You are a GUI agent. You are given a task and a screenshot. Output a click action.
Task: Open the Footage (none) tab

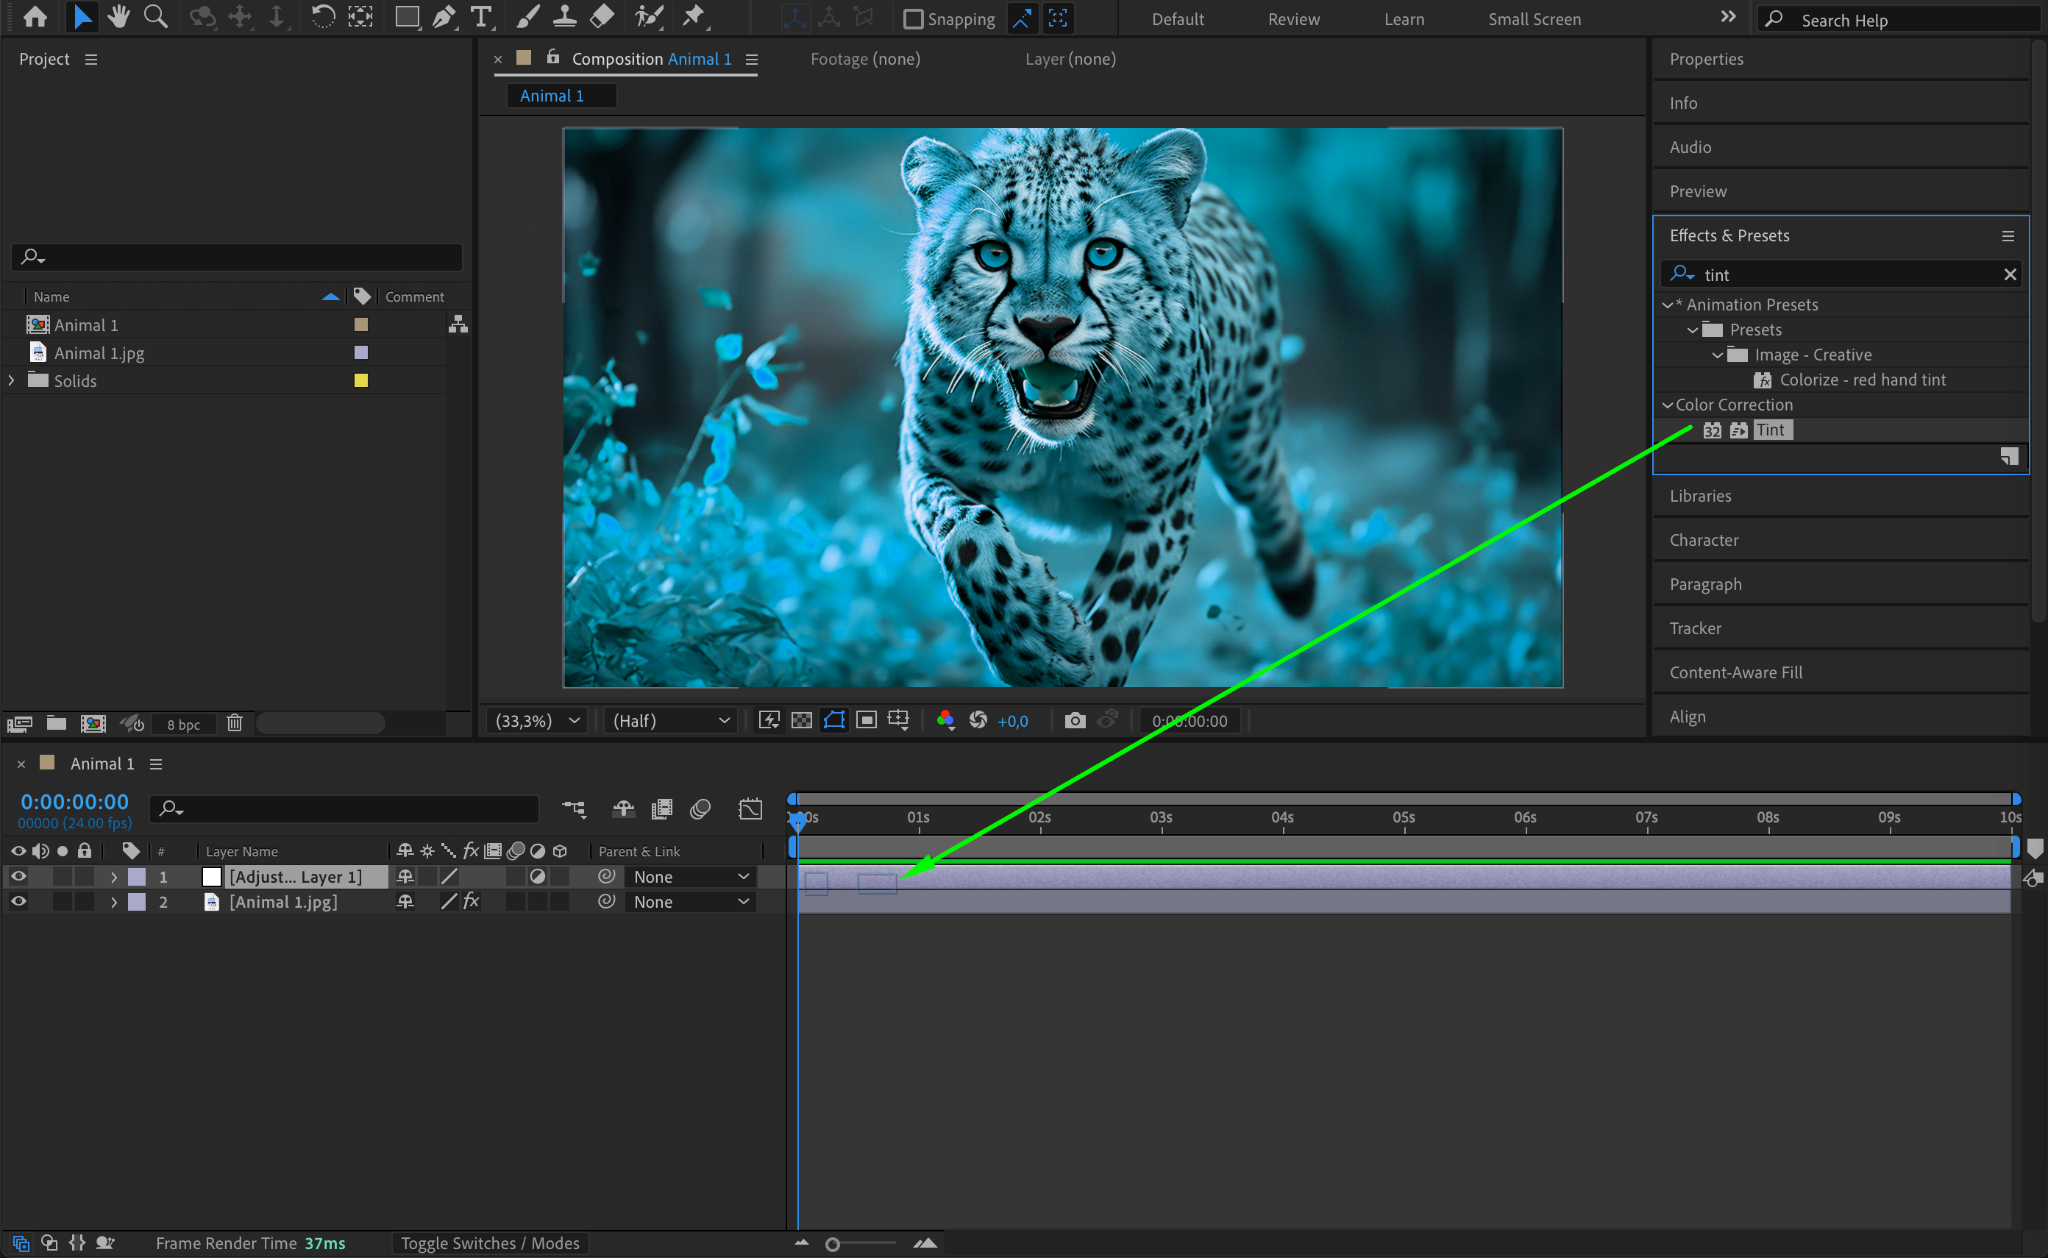[865, 59]
